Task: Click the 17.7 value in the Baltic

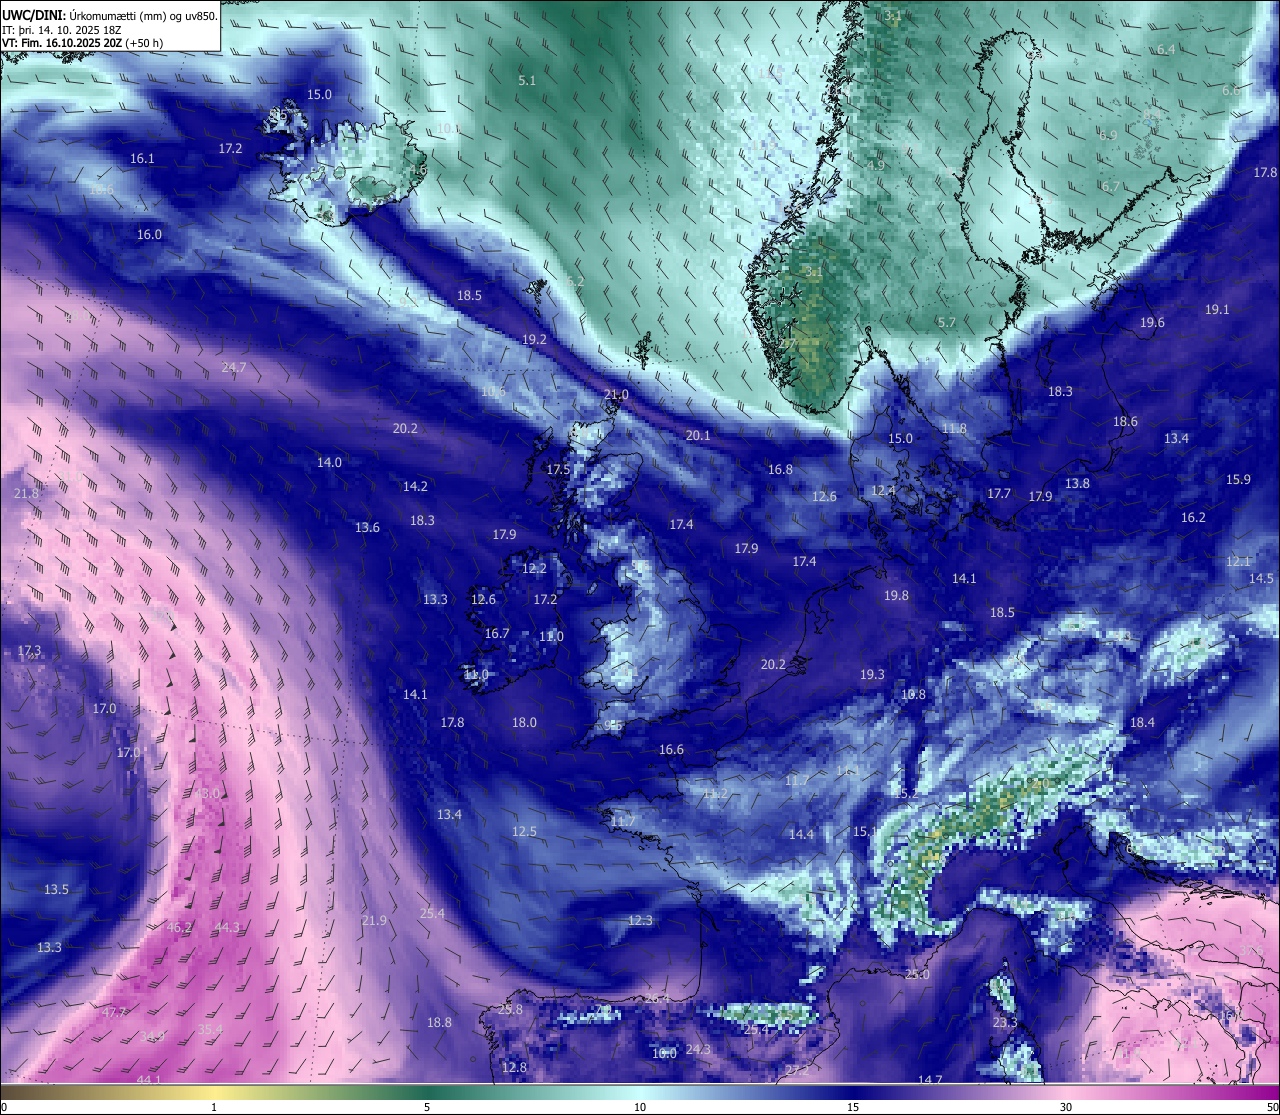Action: pos(999,493)
